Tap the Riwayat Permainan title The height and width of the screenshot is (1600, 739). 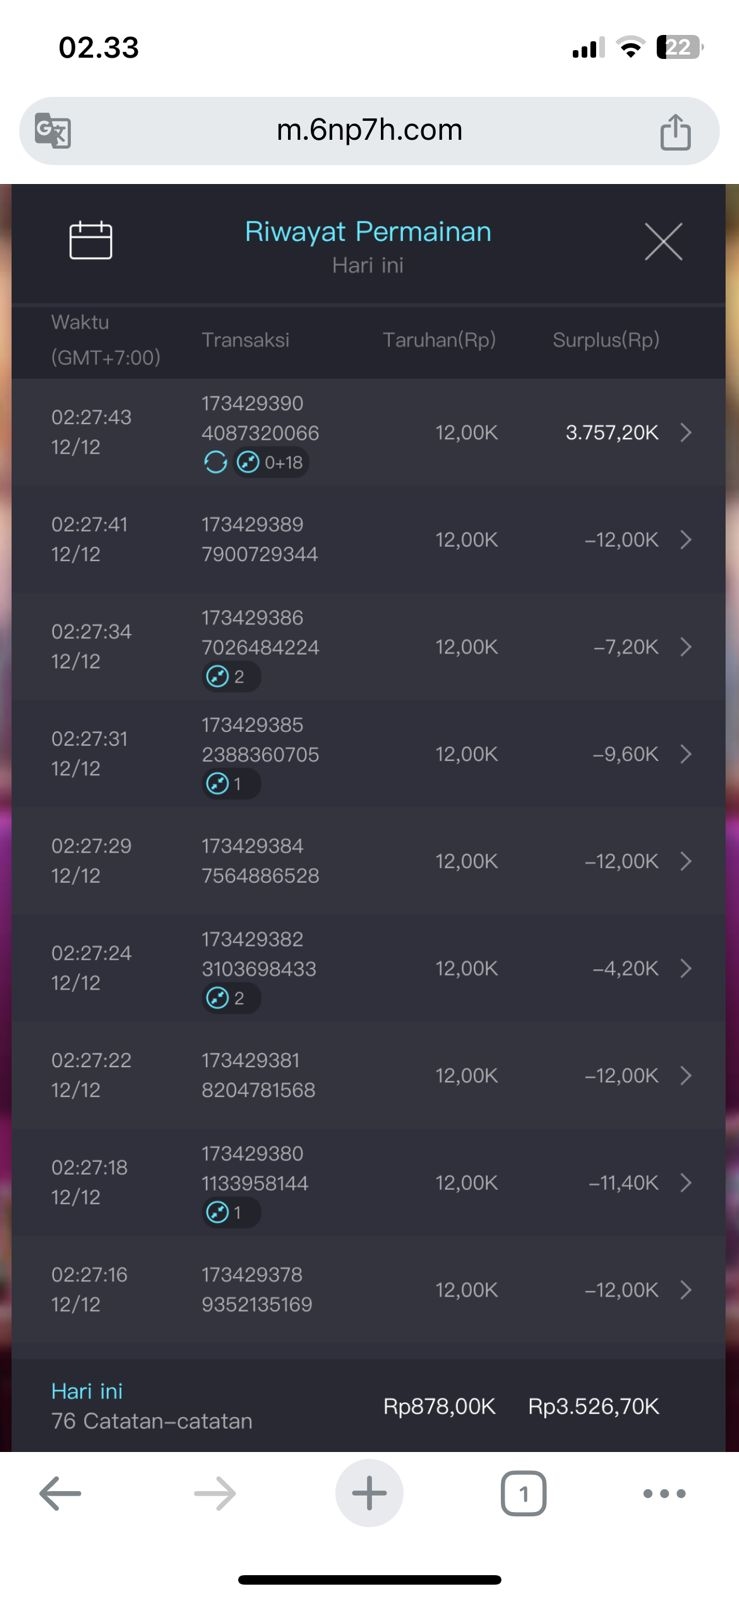click(368, 232)
